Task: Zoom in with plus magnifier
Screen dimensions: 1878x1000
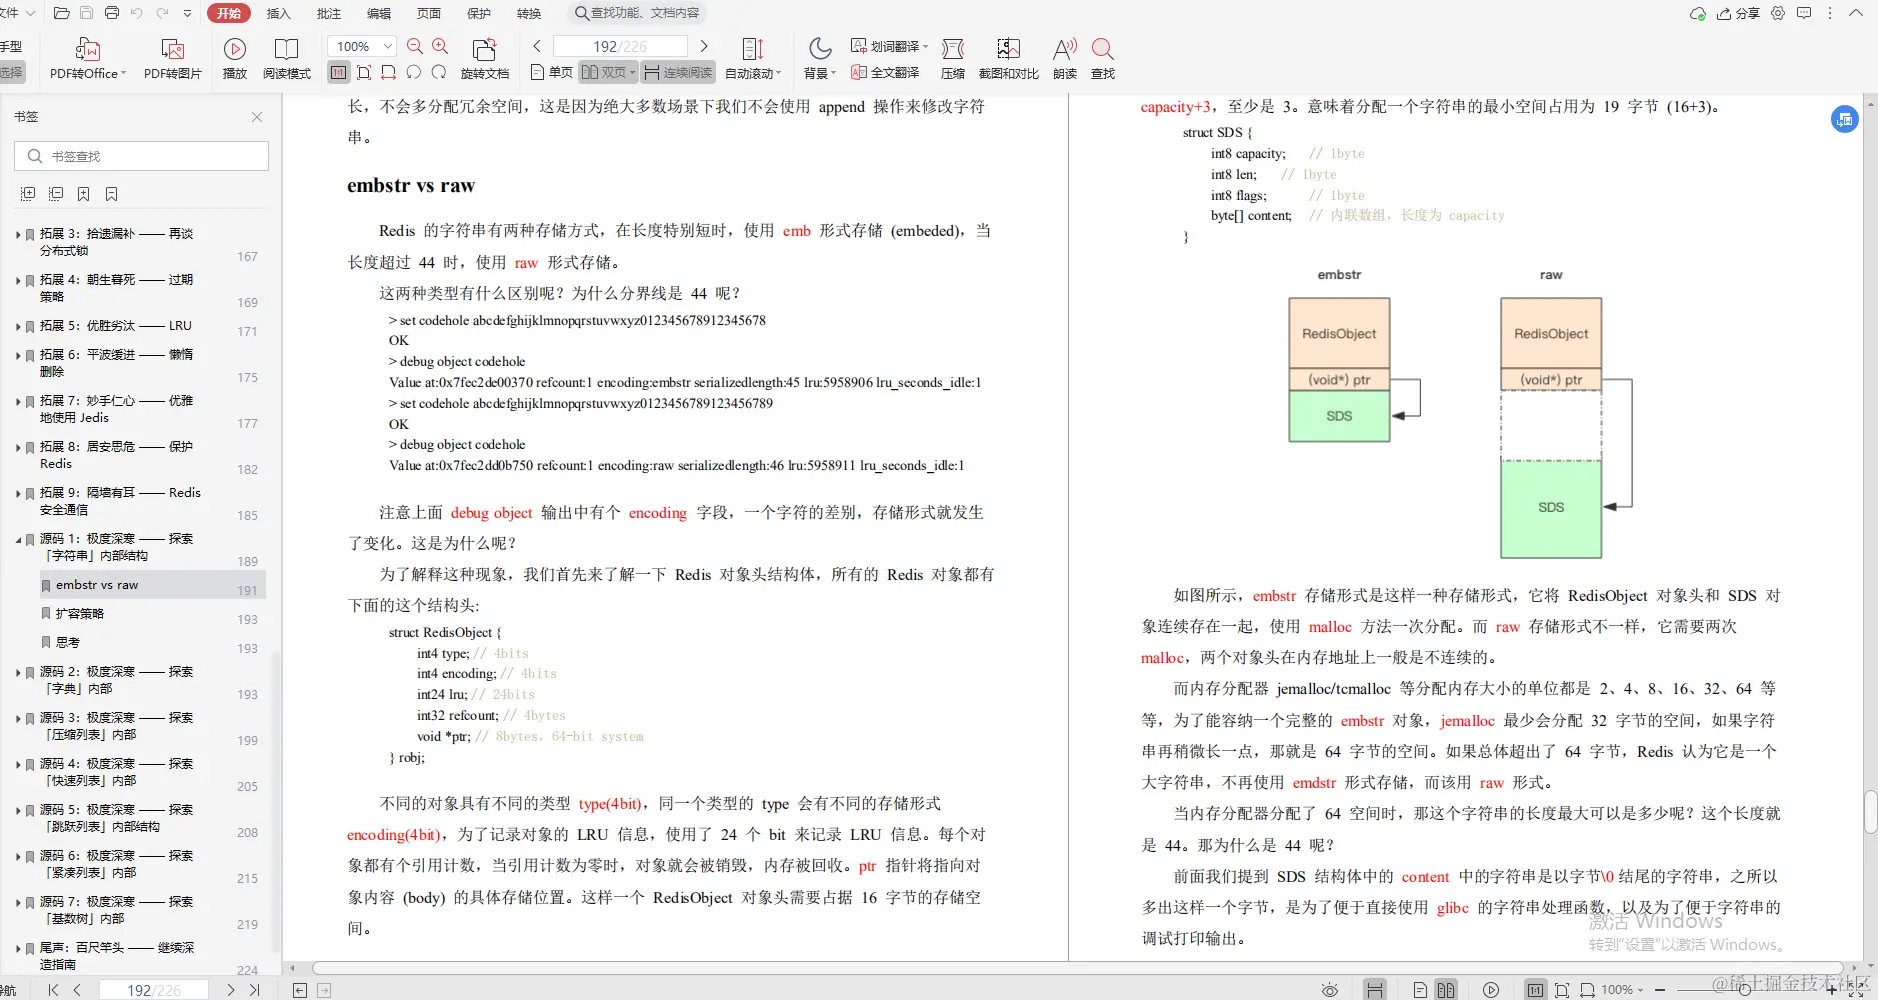Action: pos(440,46)
